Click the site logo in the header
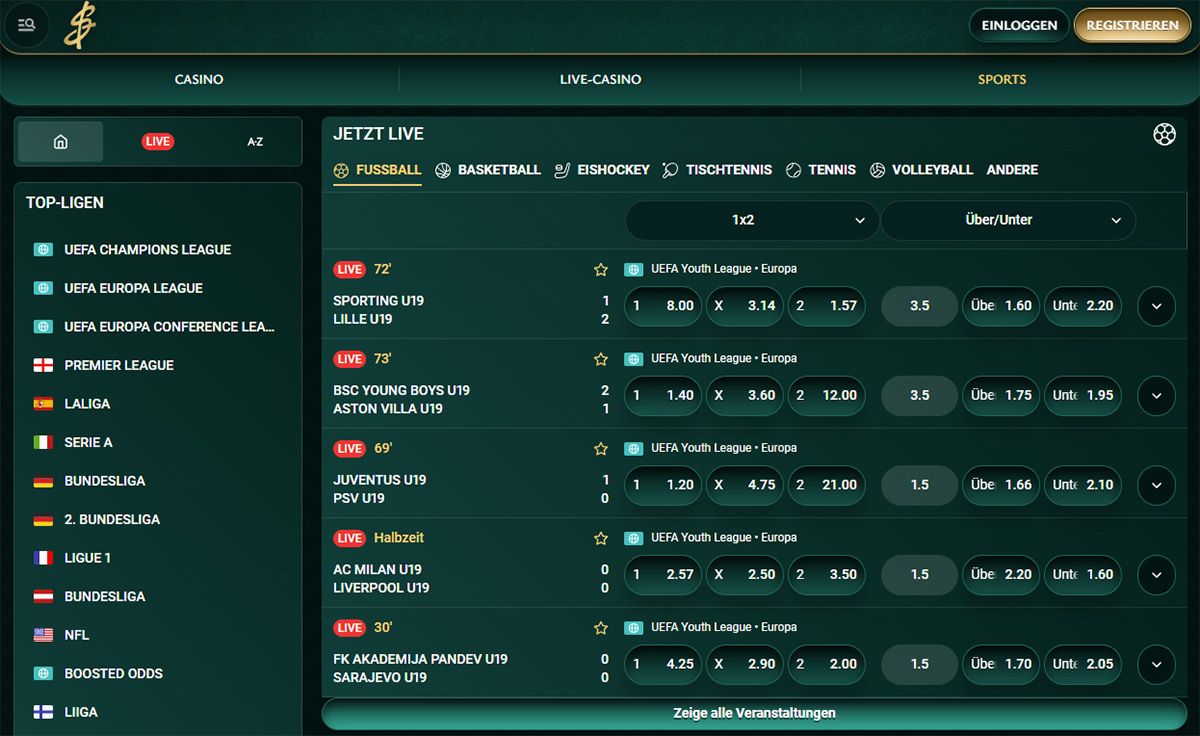This screenshot has height=736, width=1200. (x=80, y=25)
